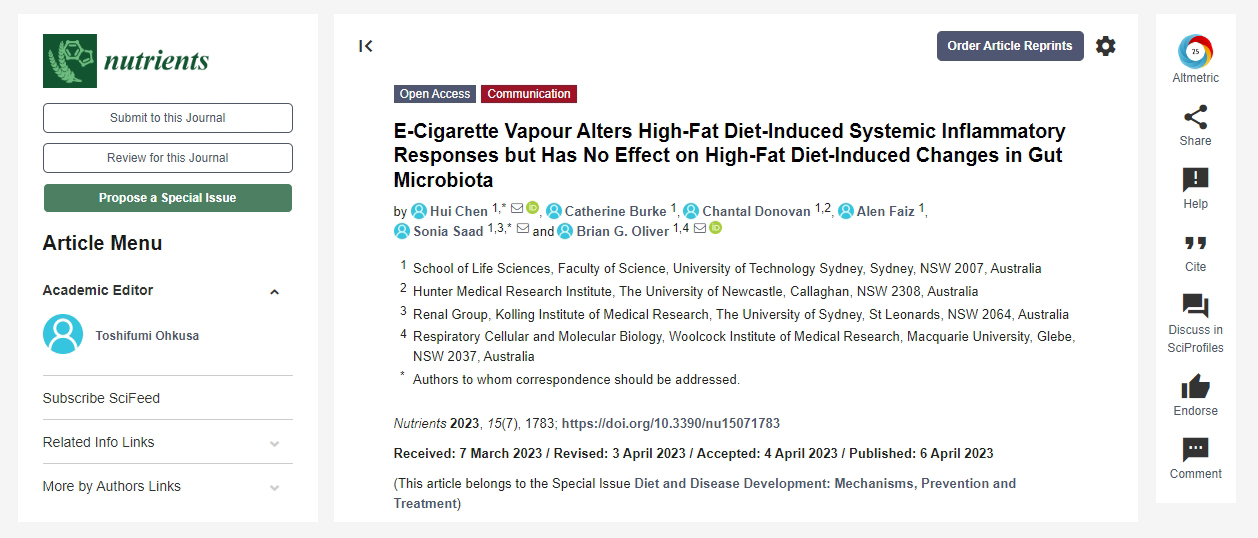Open the Help speech bubble icon
Viewport: 1258px width, 538px height.
click(1195, 180)
